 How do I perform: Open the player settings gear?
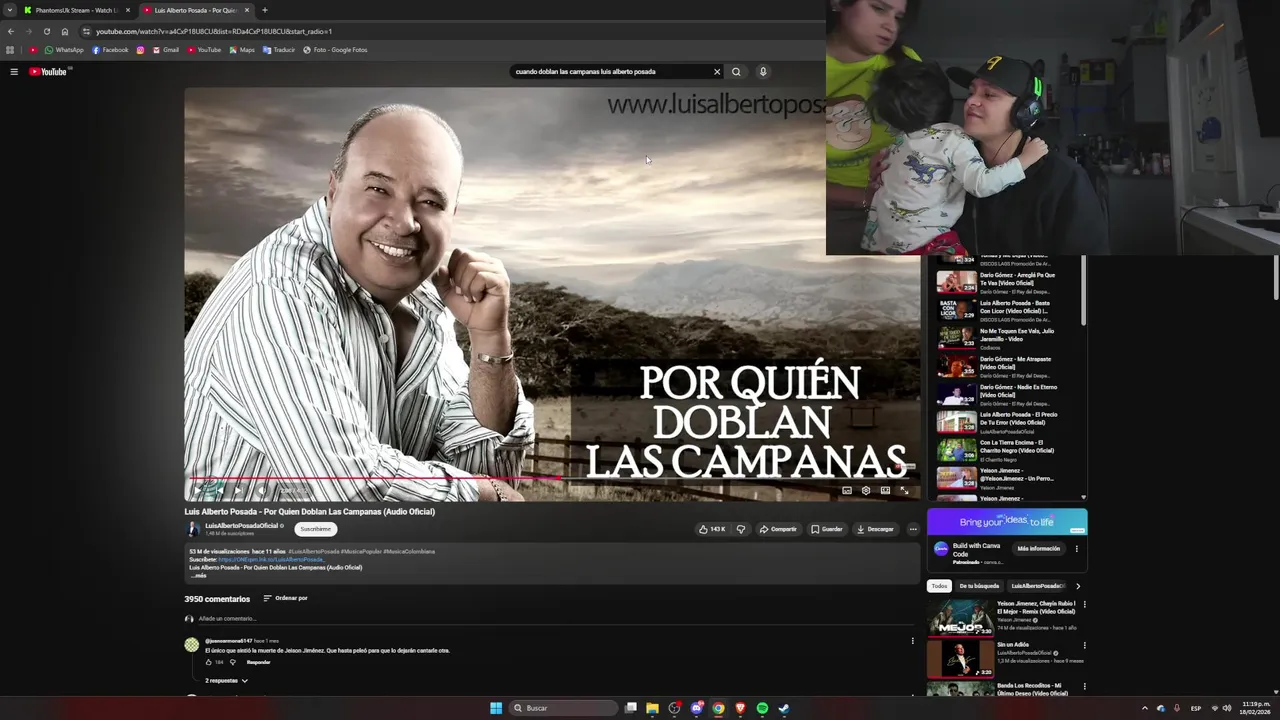click(x=866, y=490)
